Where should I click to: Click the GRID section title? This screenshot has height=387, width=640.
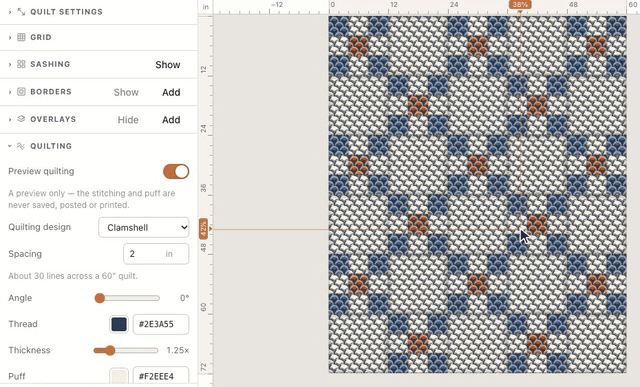[41, 38]
